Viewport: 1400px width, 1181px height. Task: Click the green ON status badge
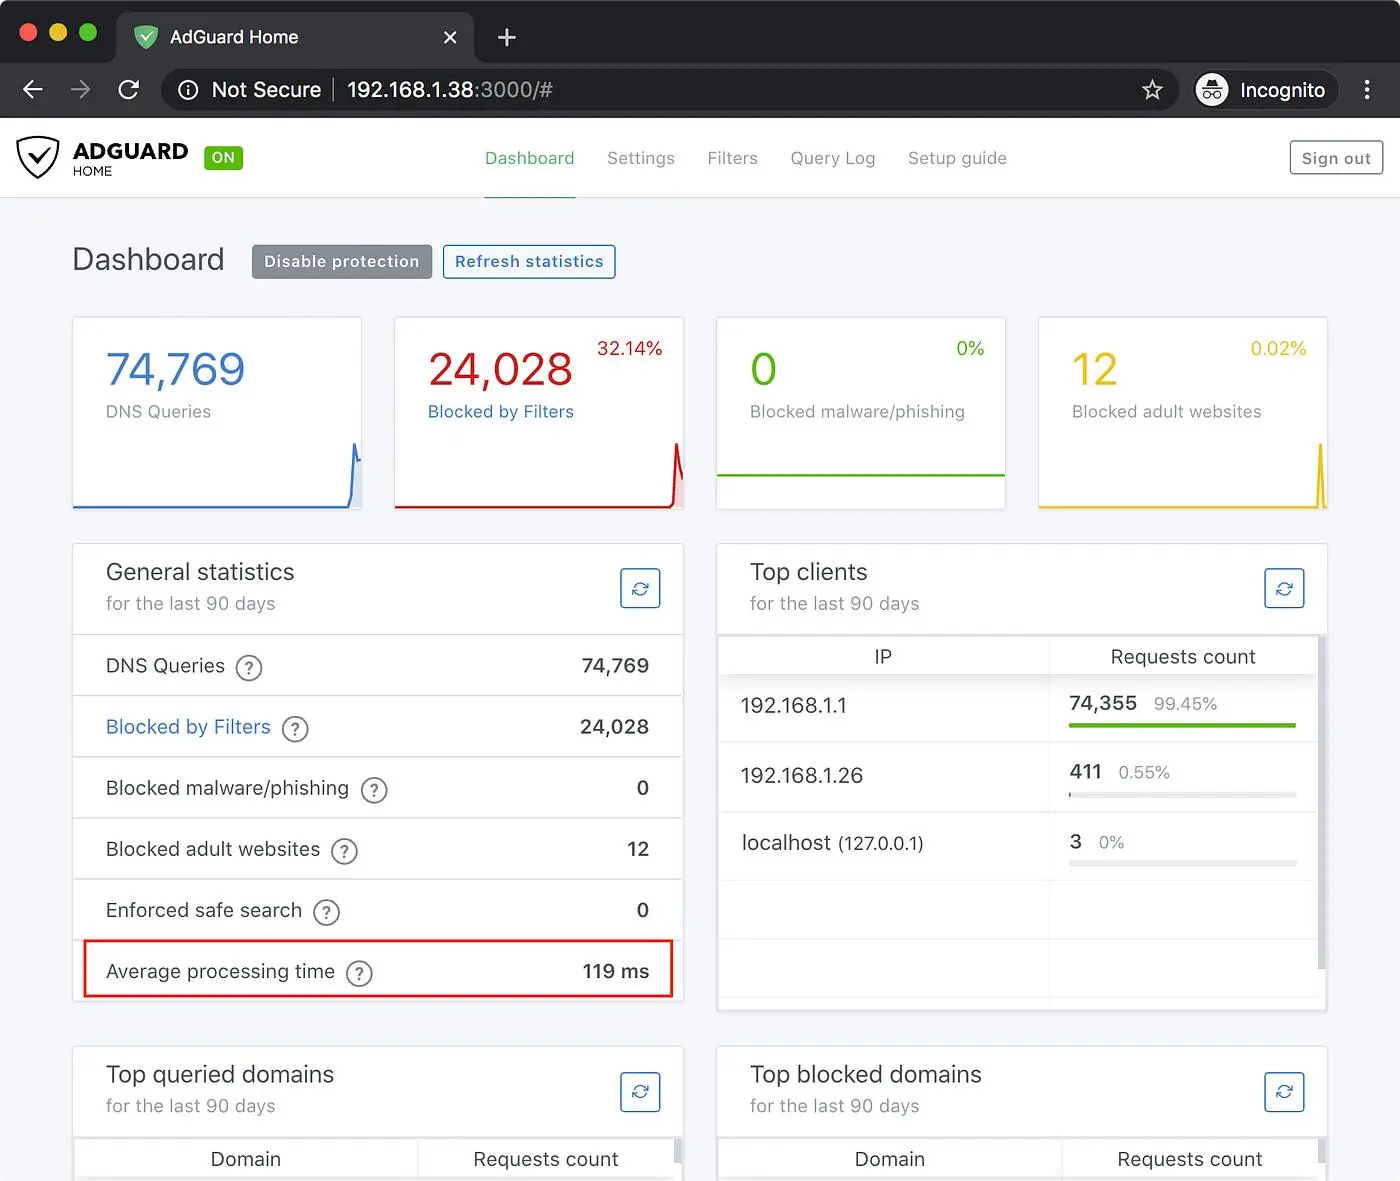pyautogui.click(x=223, y=157)
